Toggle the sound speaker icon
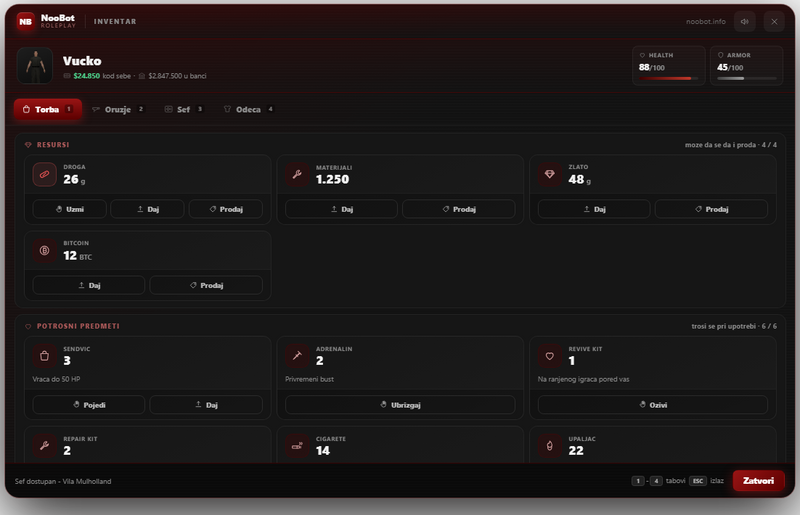 coord(744,21)
